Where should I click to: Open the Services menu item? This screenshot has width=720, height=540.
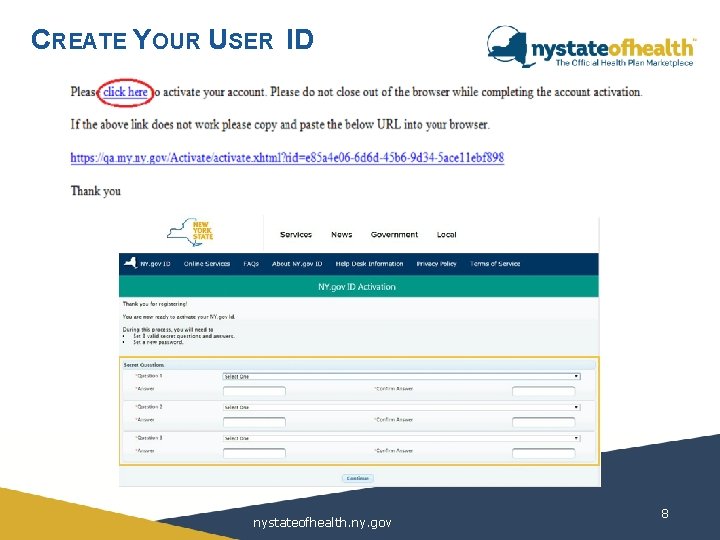[296, 235]
